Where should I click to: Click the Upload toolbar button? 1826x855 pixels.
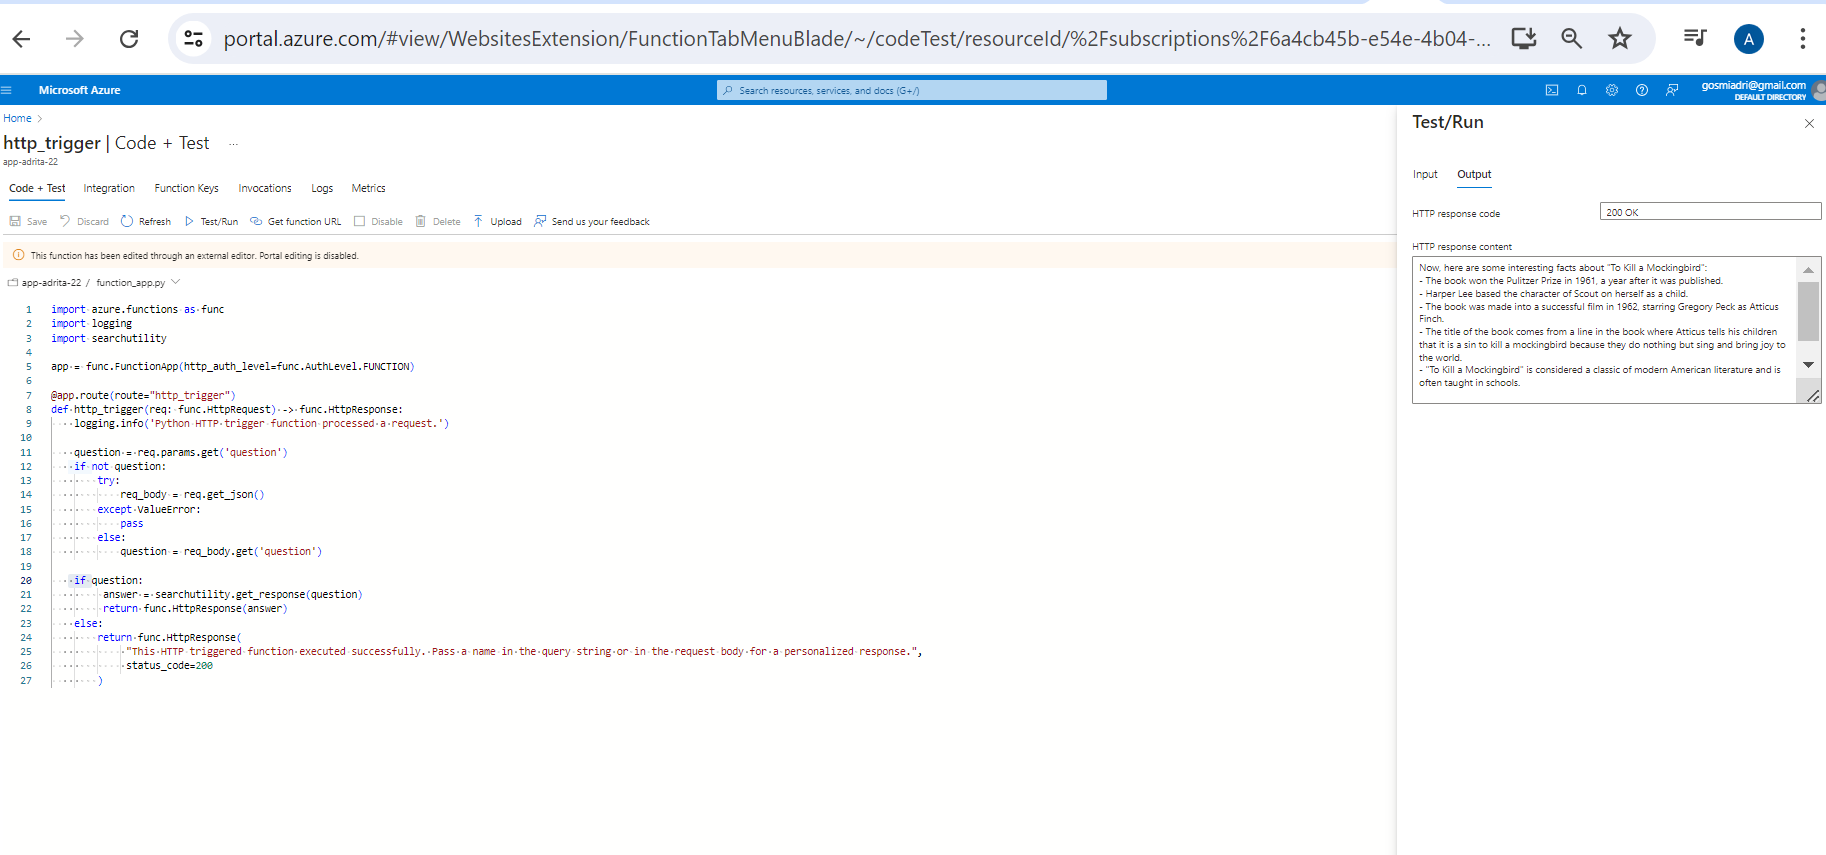[498, 222]
